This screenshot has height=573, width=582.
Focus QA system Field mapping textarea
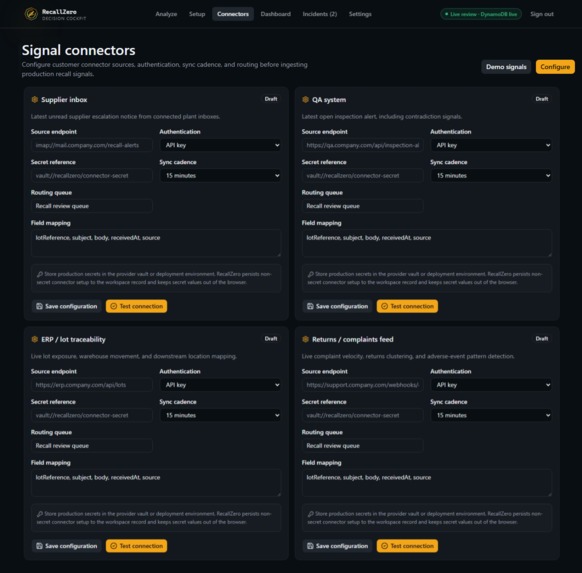[427, 243]
